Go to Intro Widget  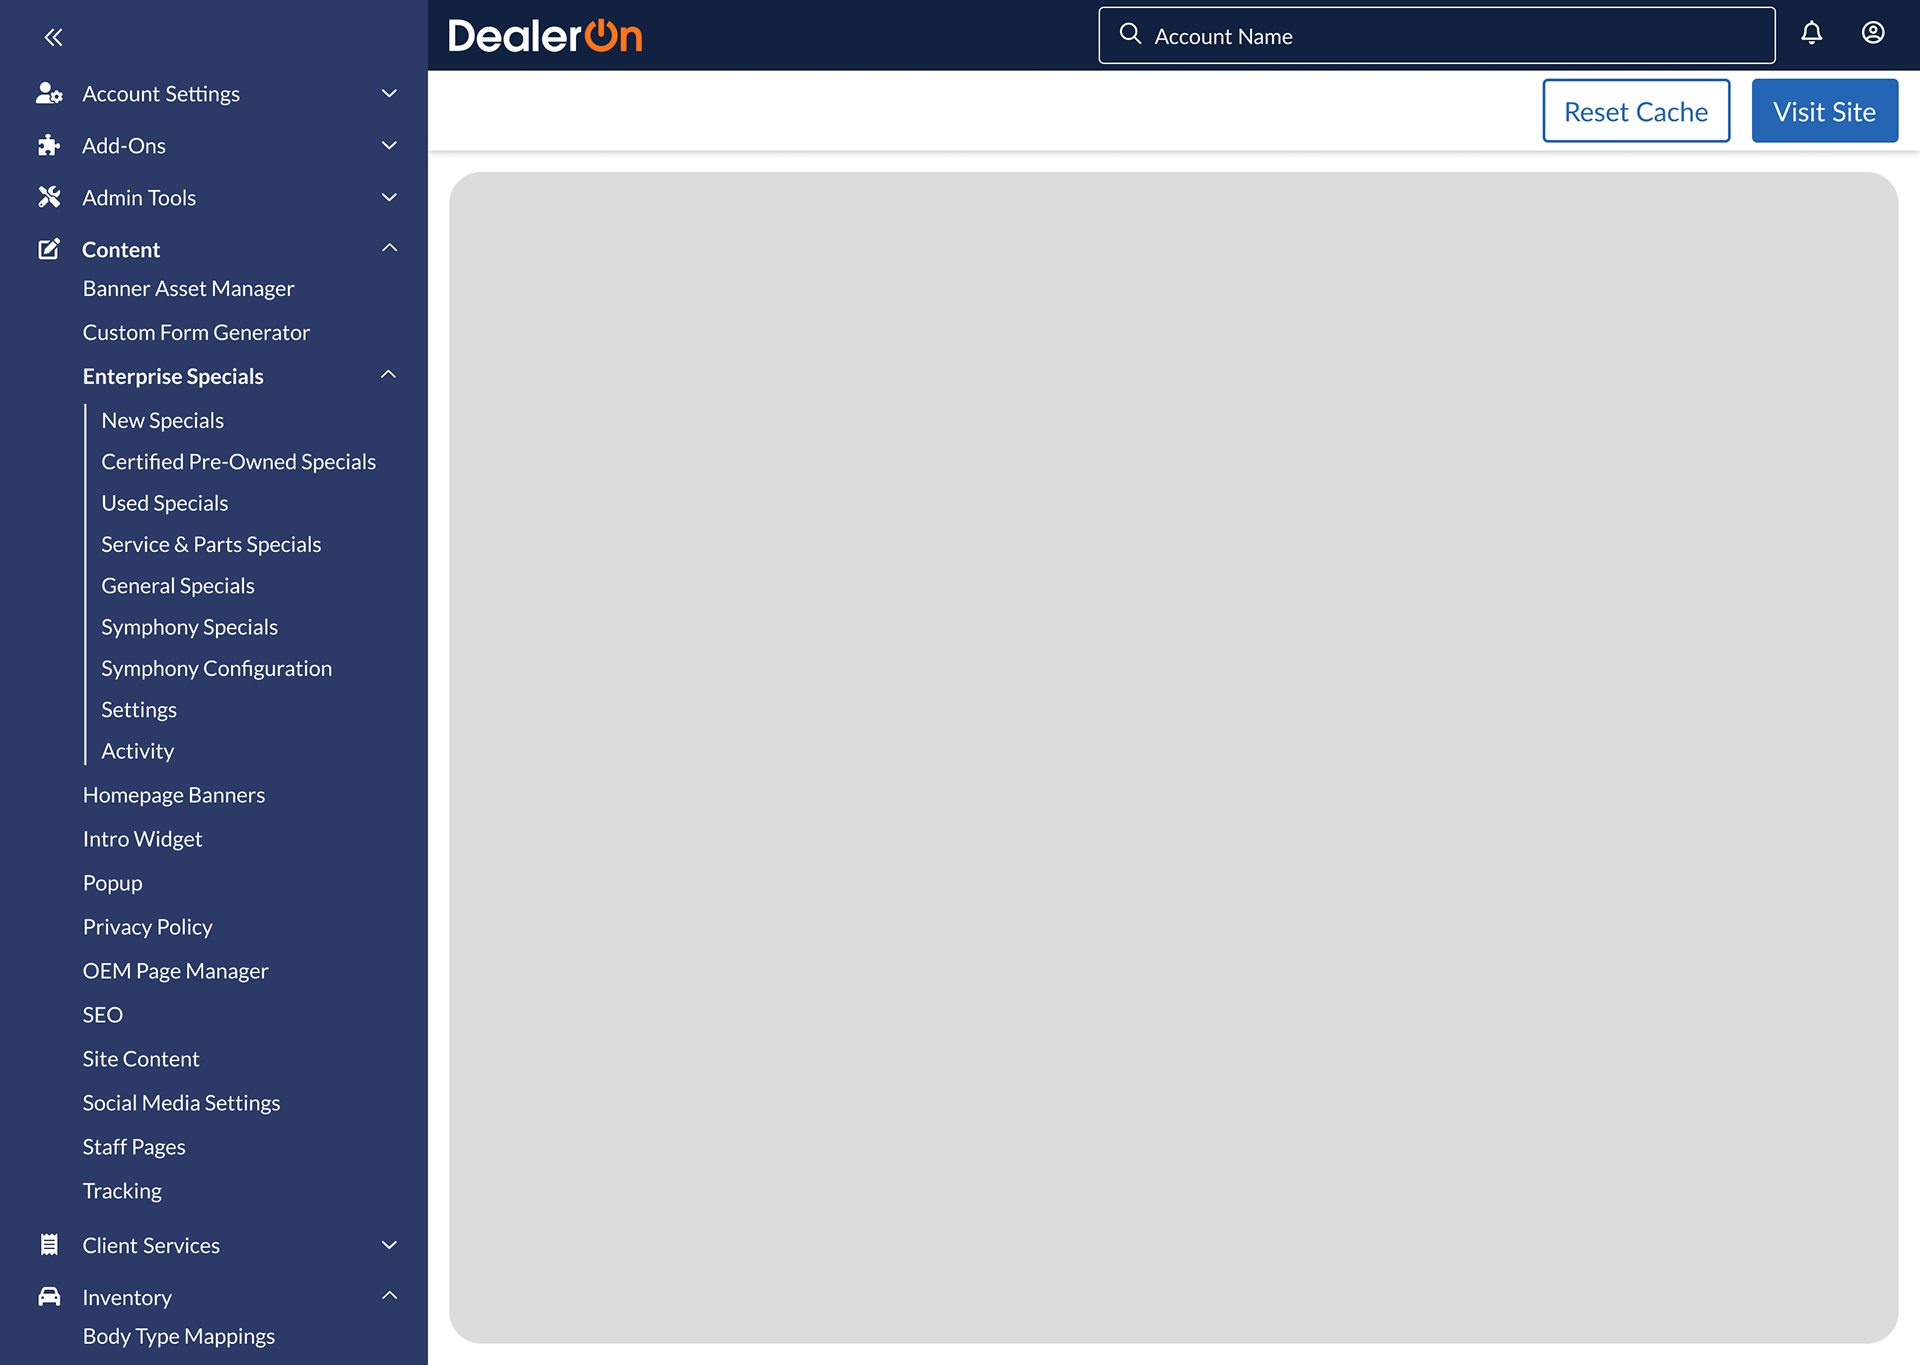(x=142, y=839)
